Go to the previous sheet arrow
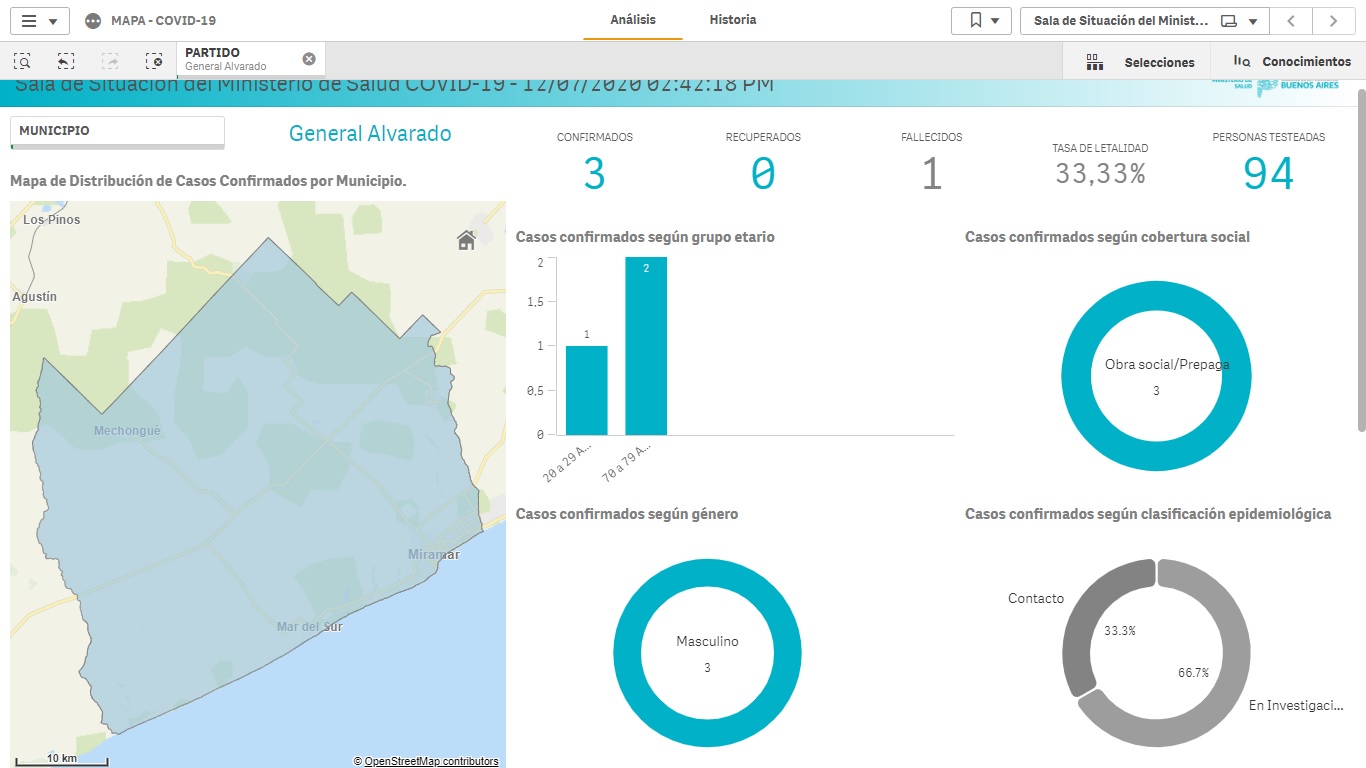1366x768 pixels. 1291,21
